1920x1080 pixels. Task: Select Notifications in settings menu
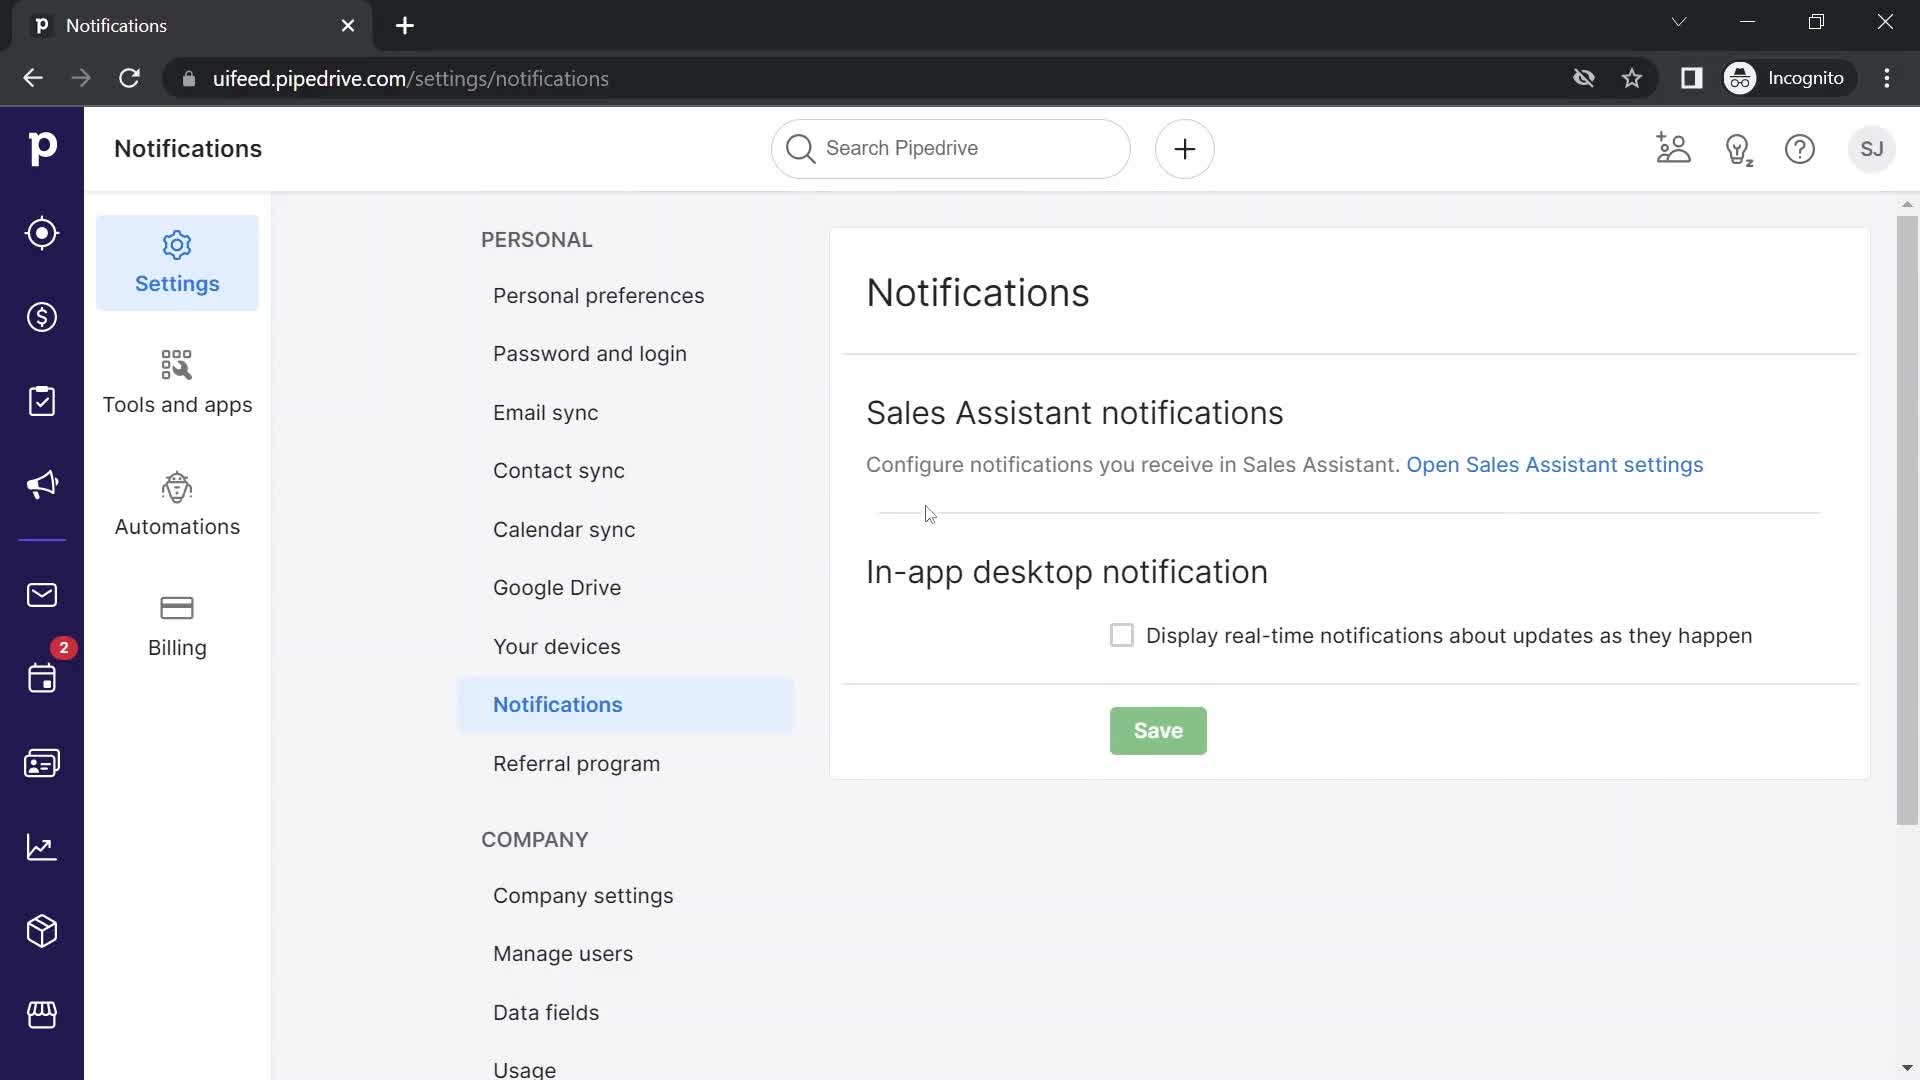[x=625, y=705]
